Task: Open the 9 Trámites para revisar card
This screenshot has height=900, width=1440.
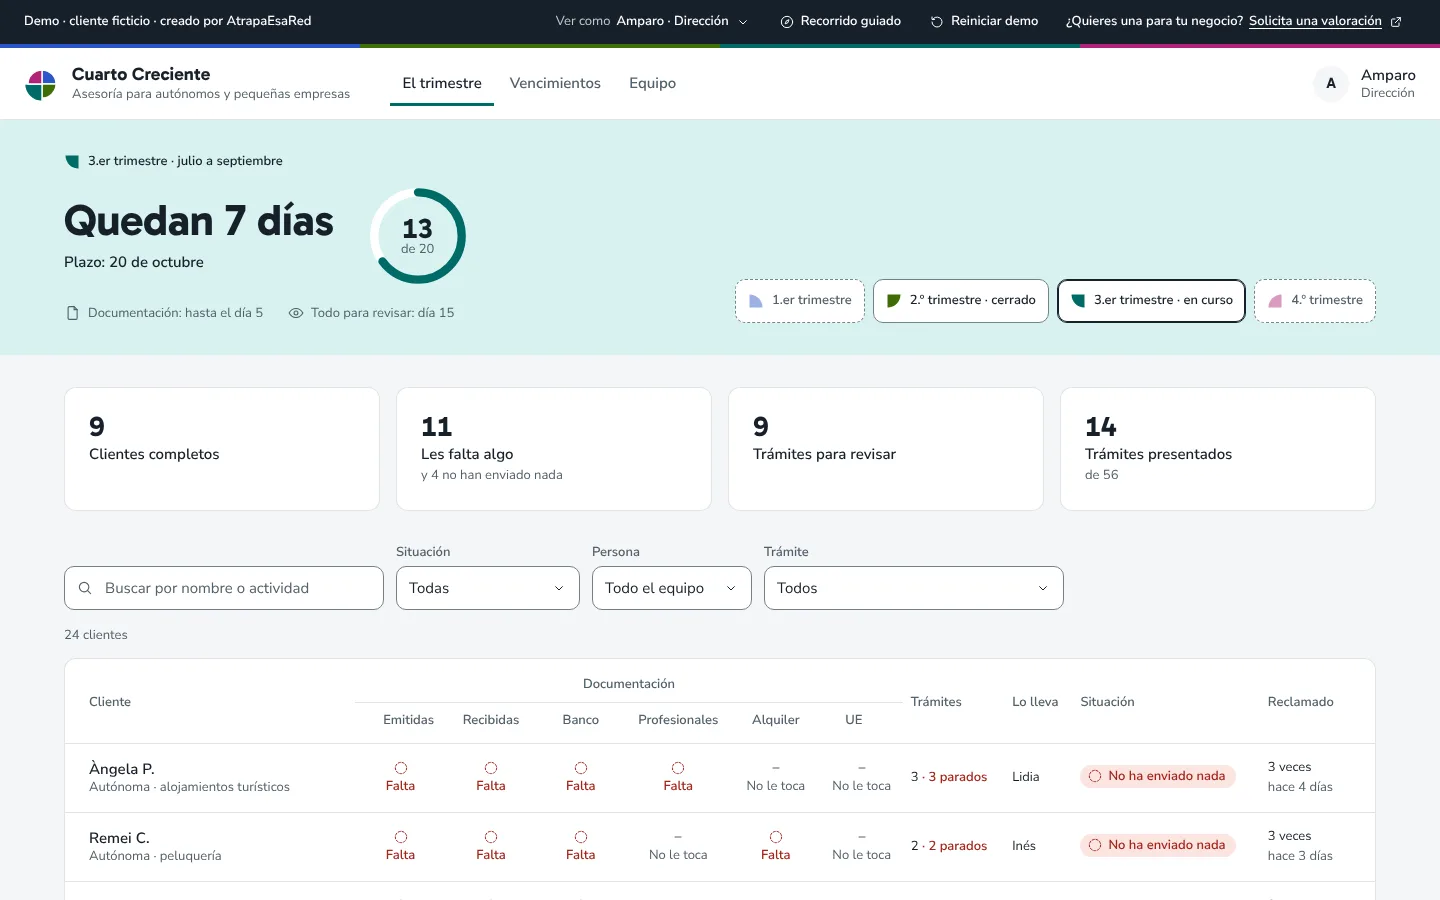Action: (x=886, y=449)
